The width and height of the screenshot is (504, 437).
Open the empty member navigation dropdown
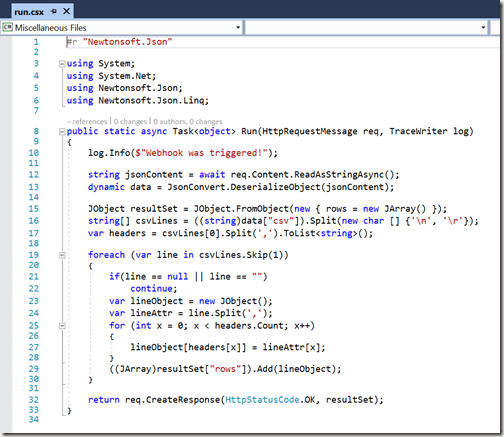pyautogui.click(x=483, y=28)
